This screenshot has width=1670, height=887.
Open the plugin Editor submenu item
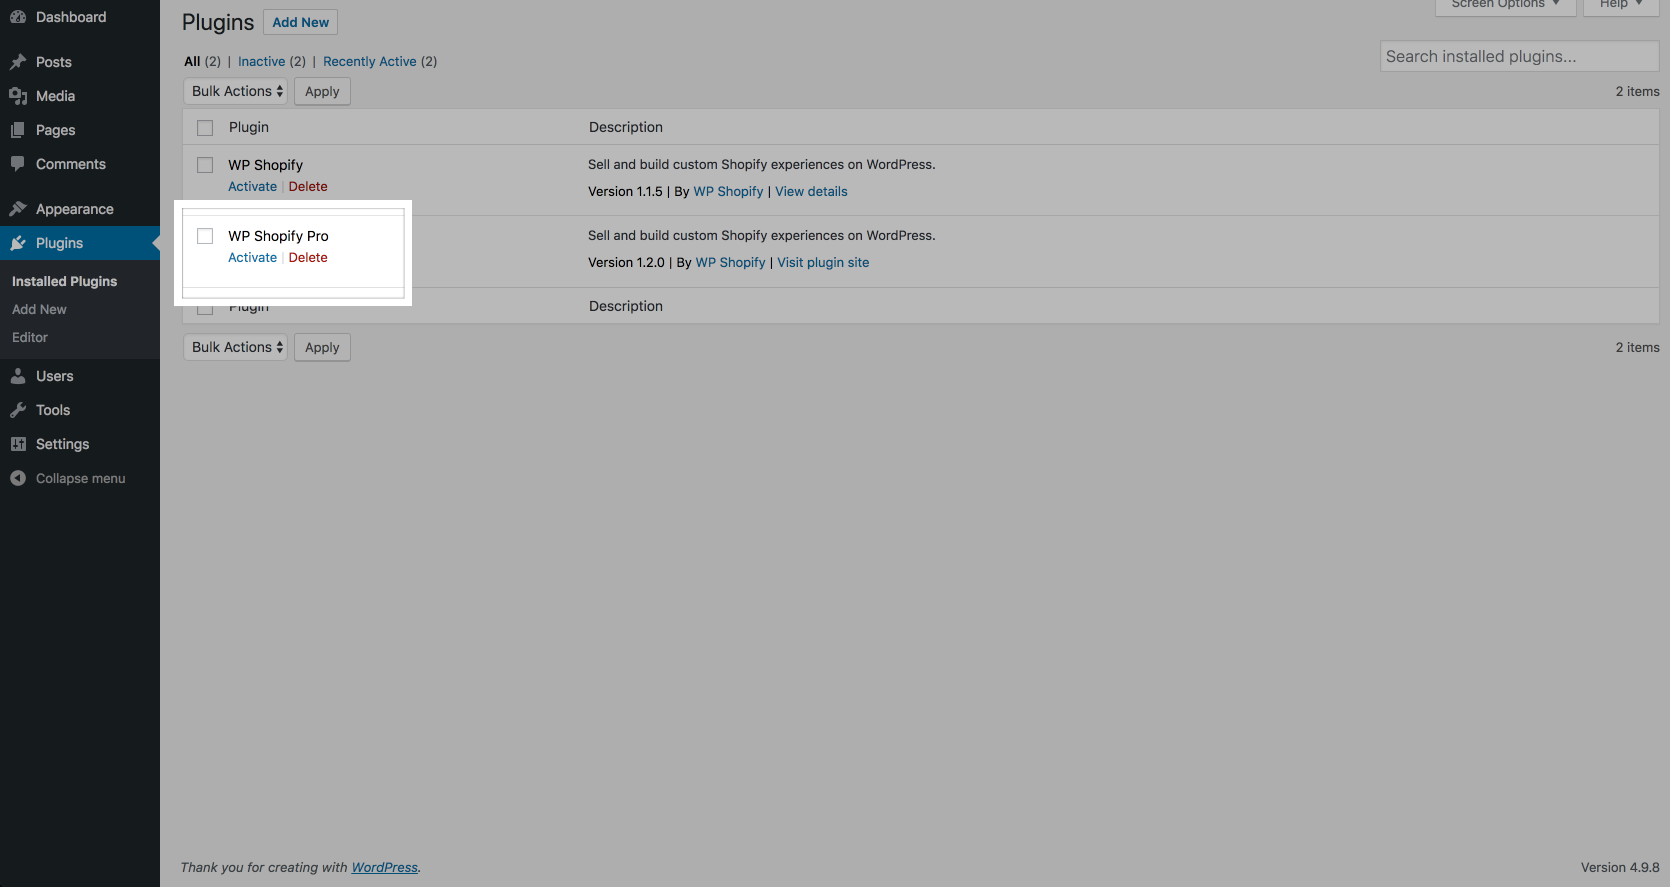30,337
